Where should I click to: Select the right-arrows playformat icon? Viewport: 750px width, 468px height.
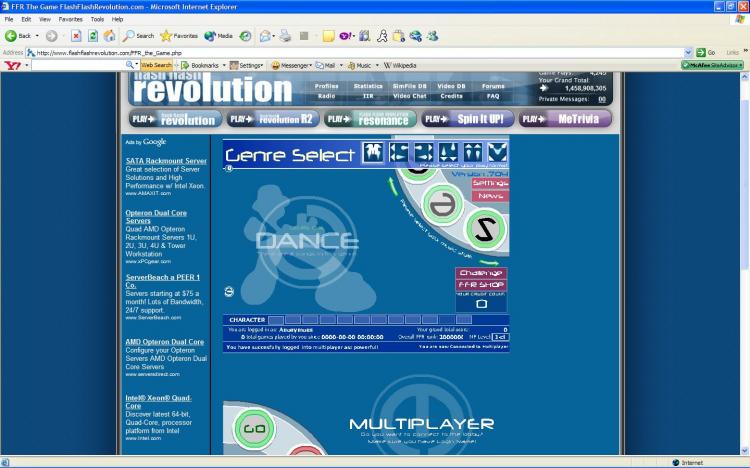point(423,153)
